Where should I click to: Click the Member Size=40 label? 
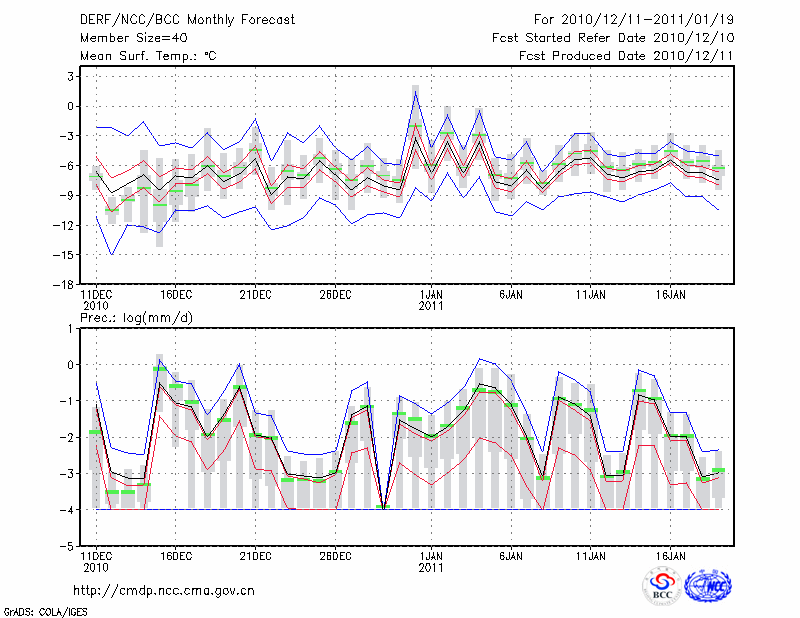[x=127, y=38]
